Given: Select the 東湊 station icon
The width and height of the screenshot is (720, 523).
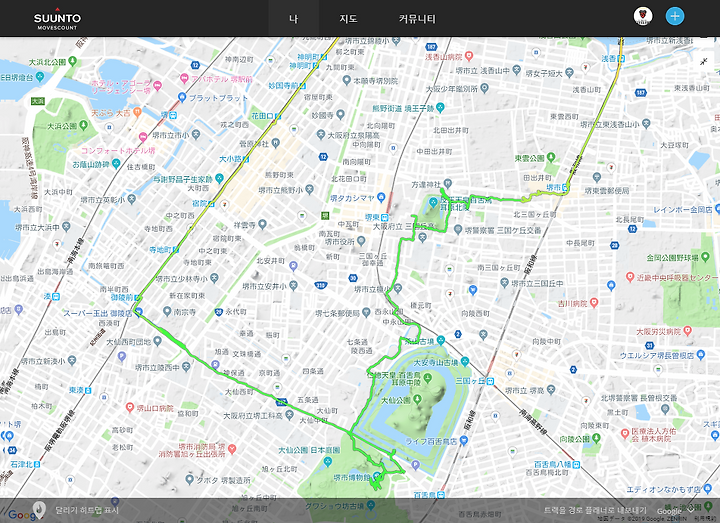Looking at the screenshot, I should click(87, 390).
